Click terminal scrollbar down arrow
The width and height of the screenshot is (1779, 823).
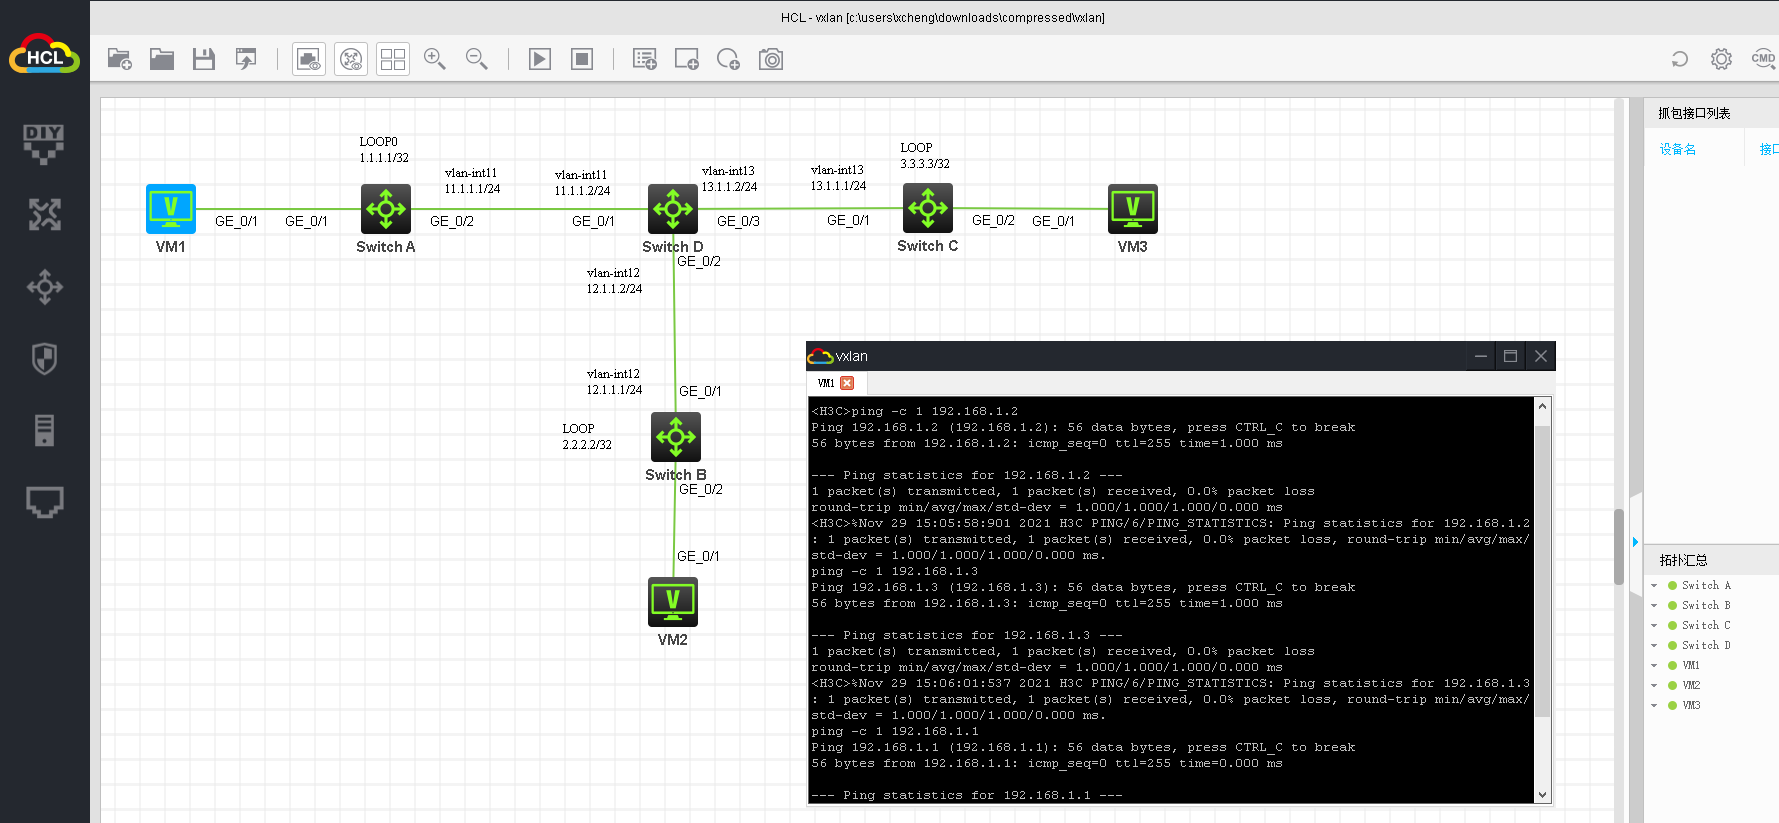(x=1542, y=795)
